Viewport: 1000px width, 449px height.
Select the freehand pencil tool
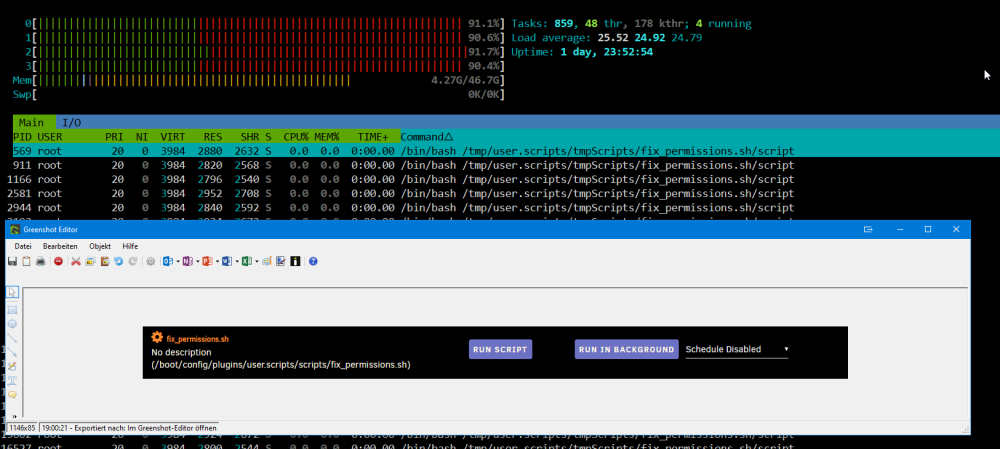coord(12,366)
